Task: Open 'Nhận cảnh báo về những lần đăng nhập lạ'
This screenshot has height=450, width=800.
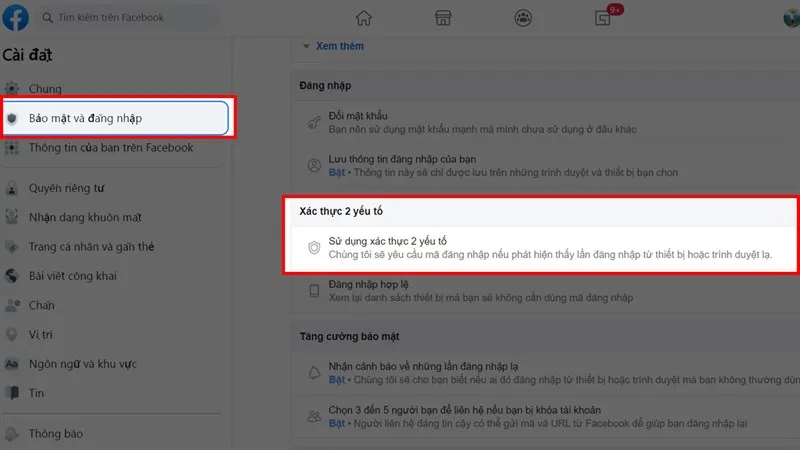Action: pos(546,373)
